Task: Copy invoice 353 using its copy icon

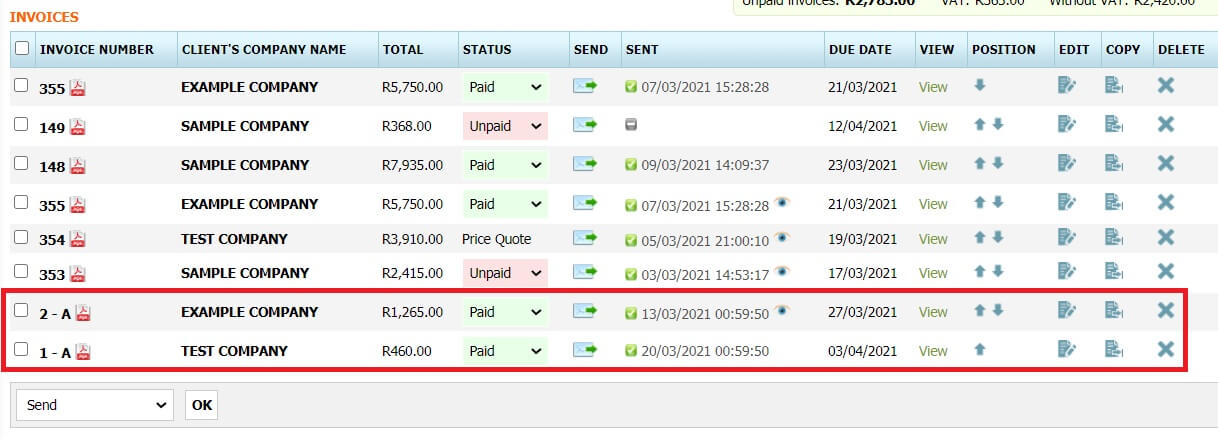Action: tap(1114, 272)
